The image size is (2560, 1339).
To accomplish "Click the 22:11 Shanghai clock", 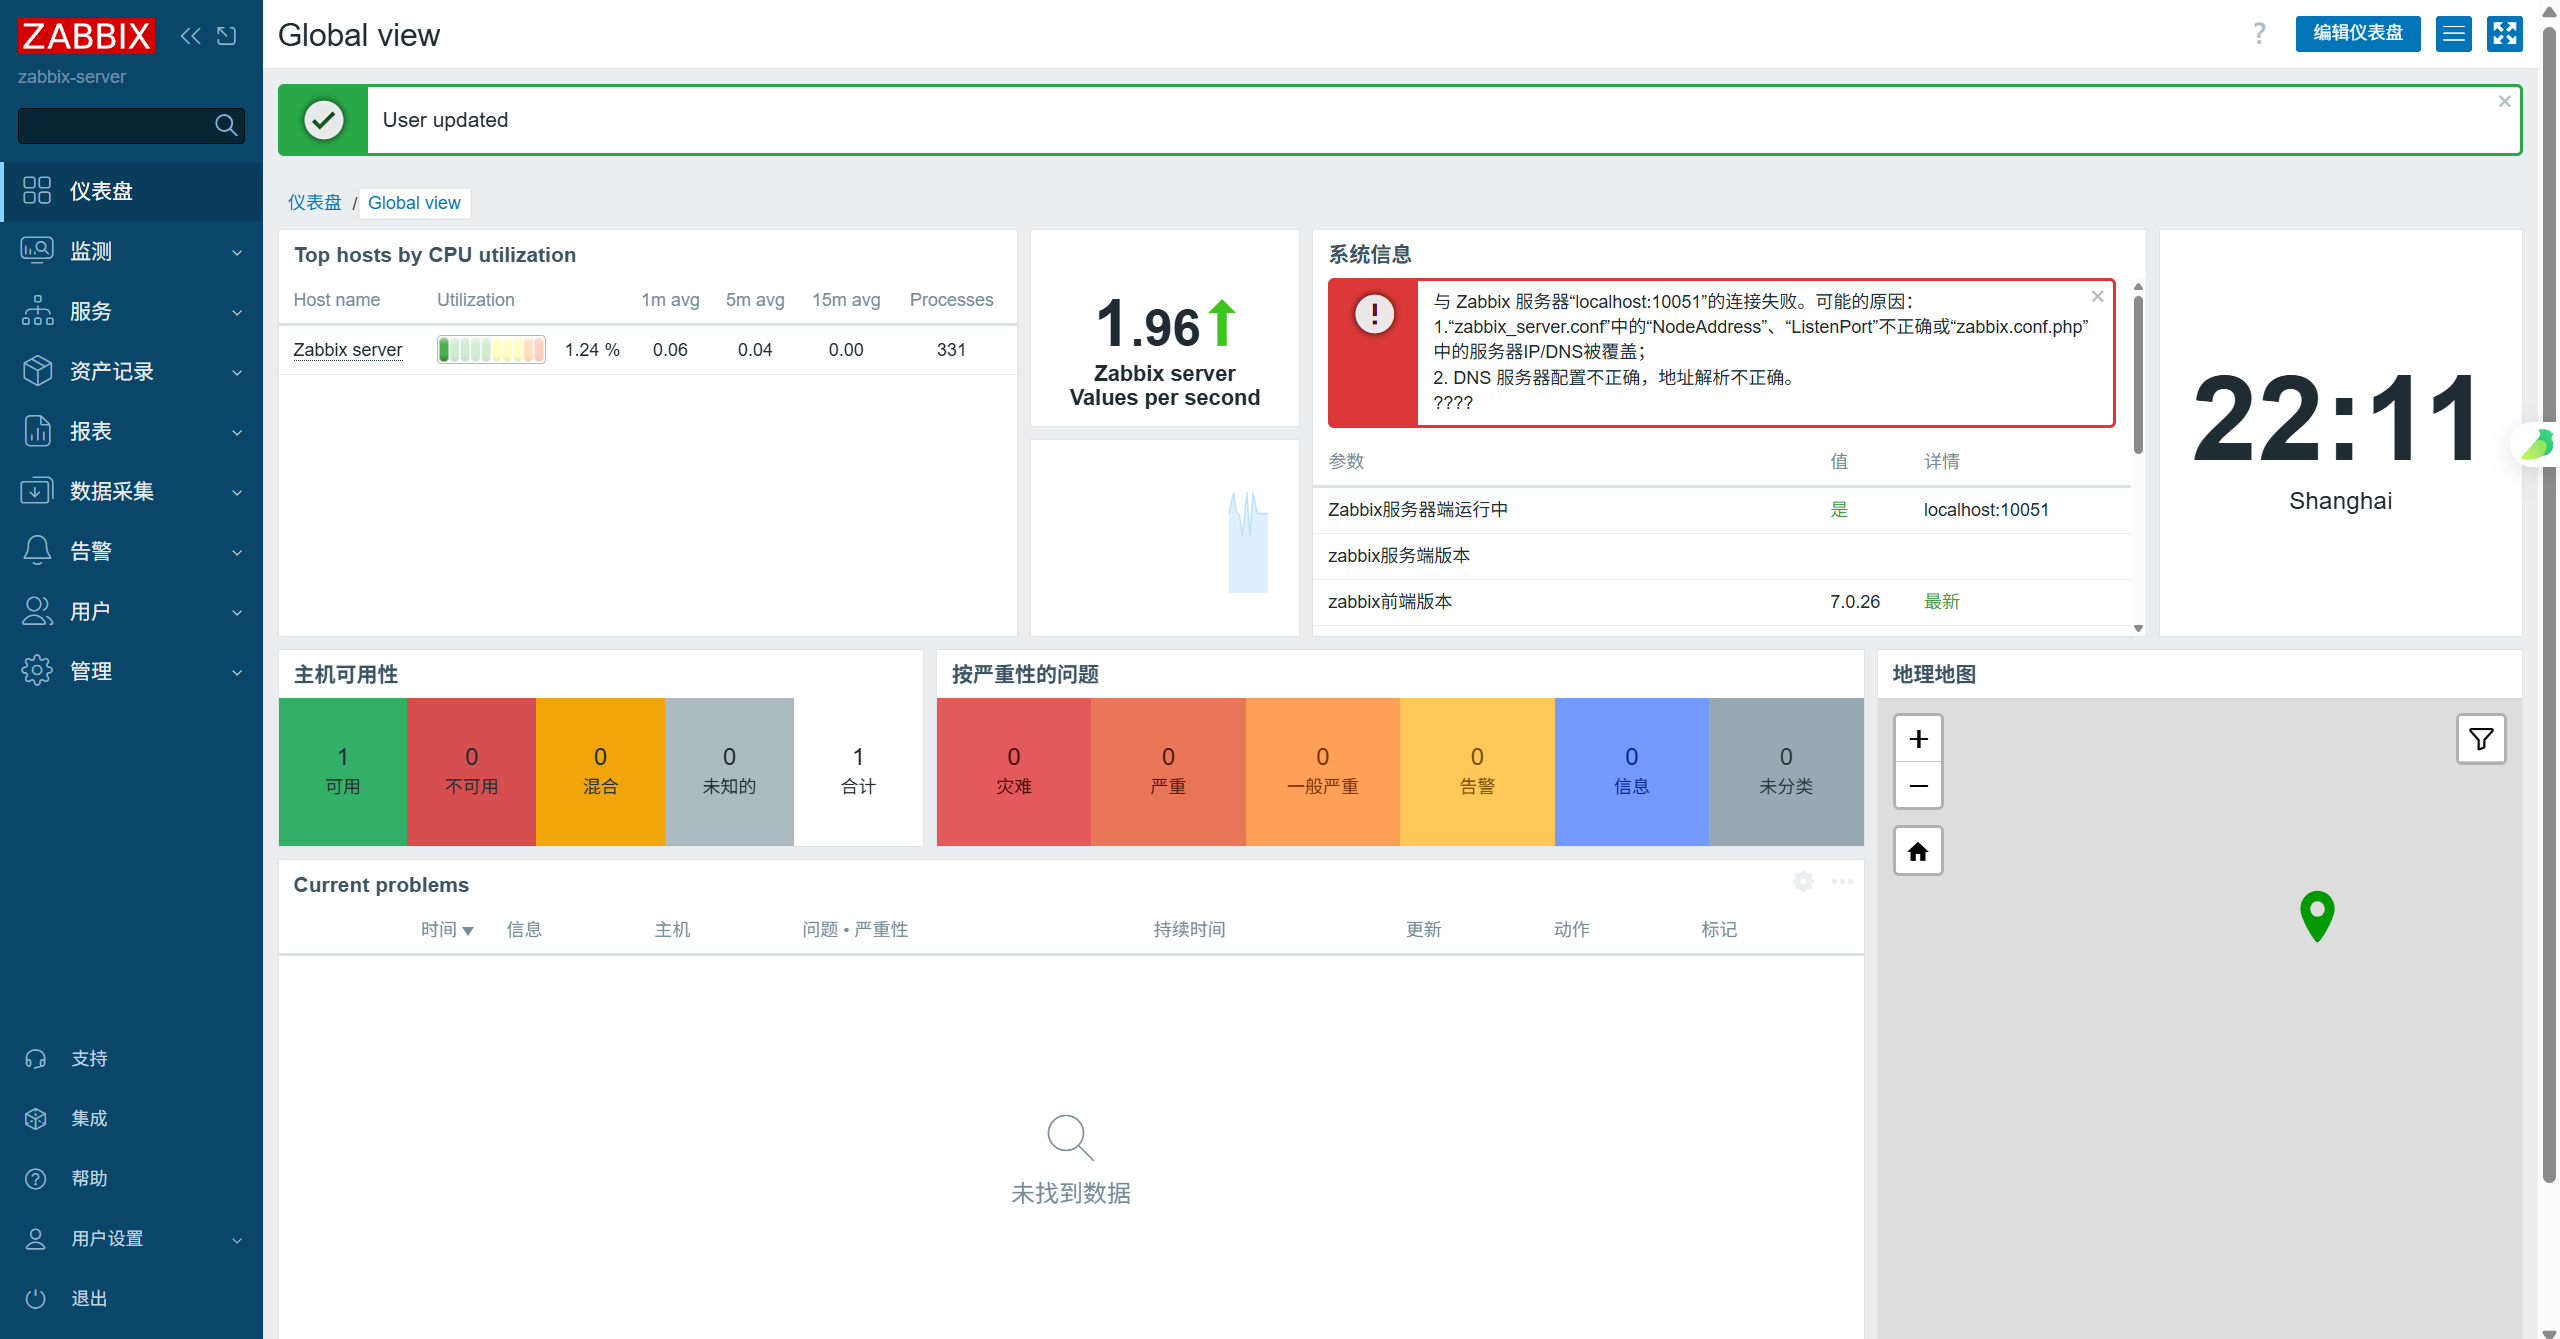I will (2340, 435).
